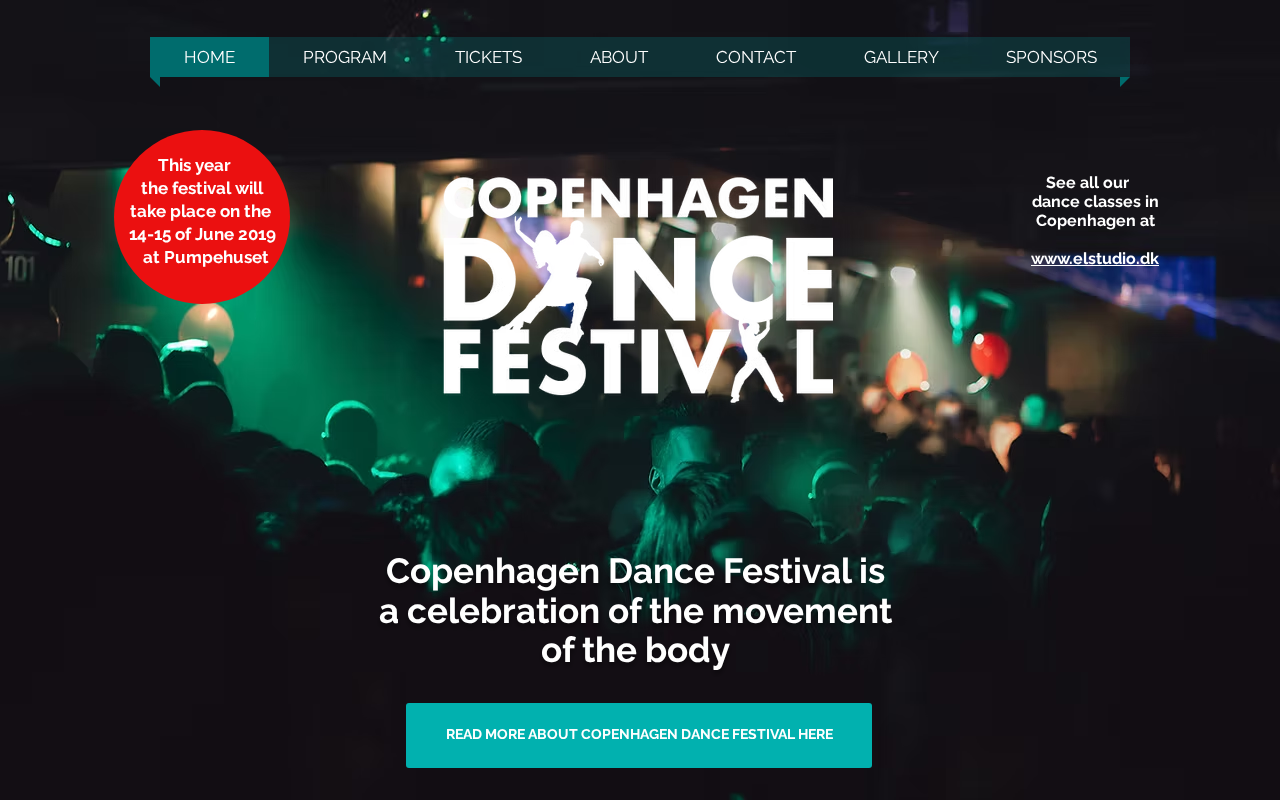Click the right ribbon fold of navigation bar

click(1125, 82)
